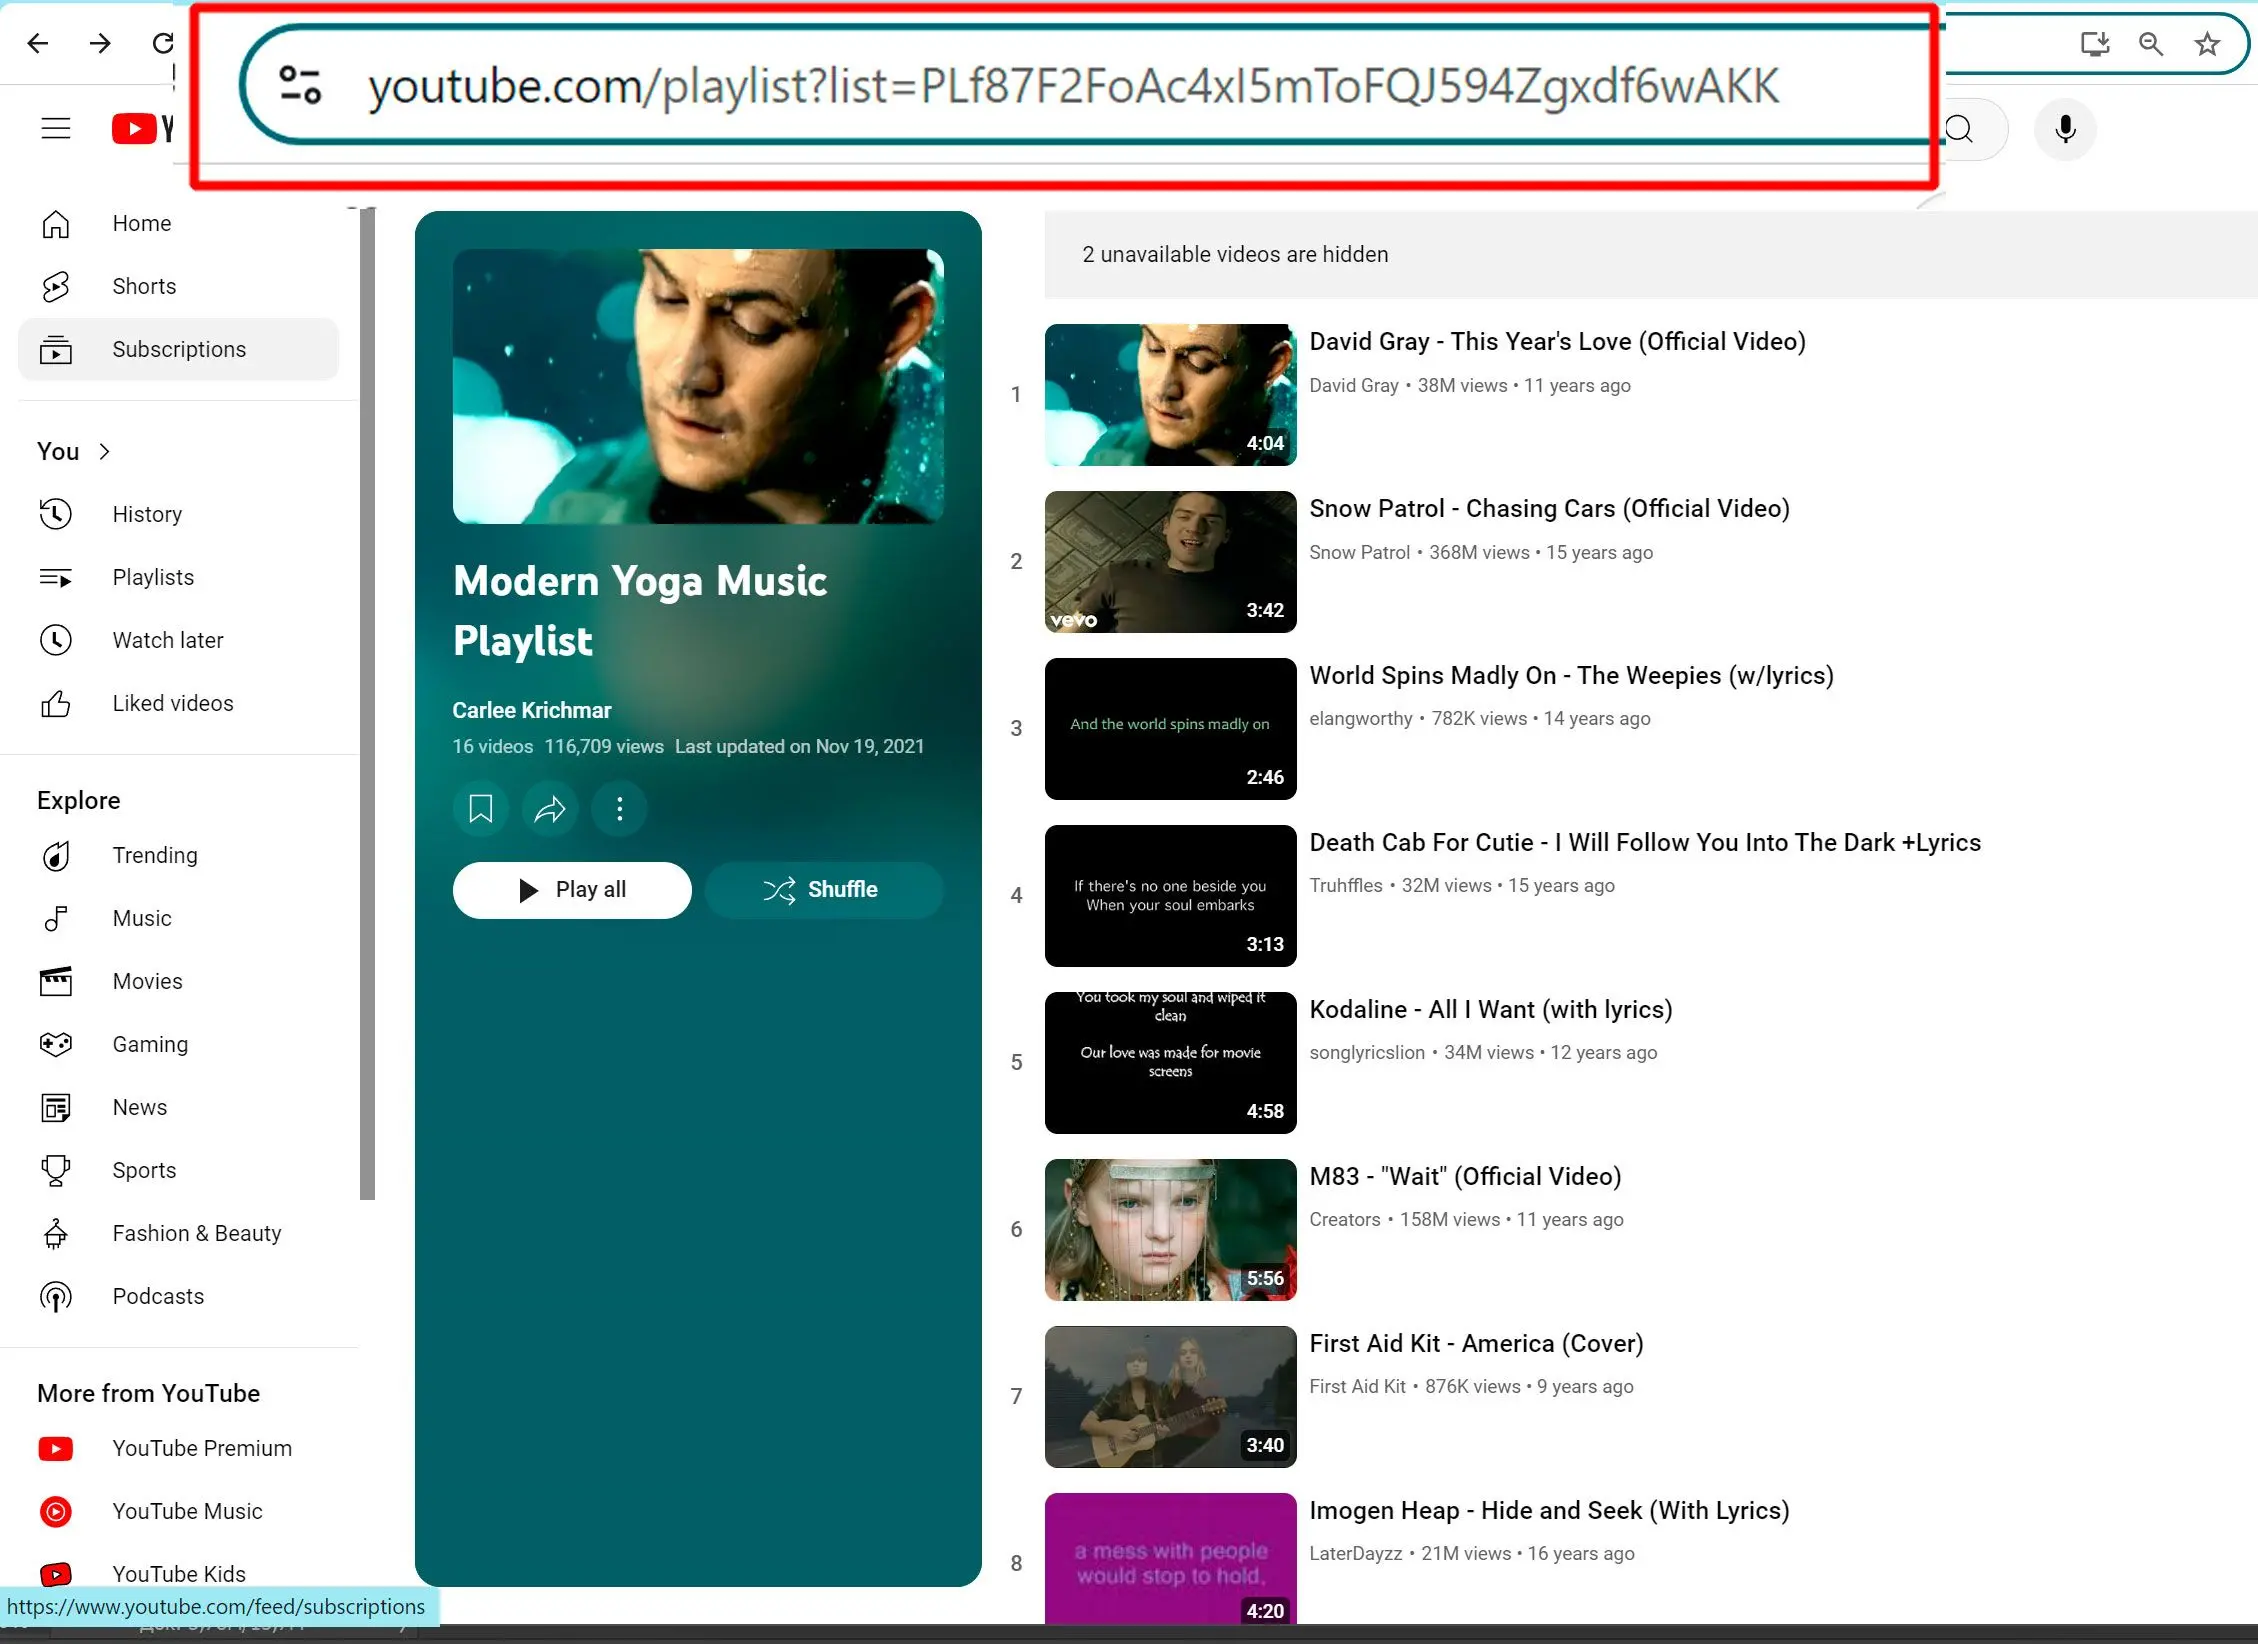Click the playlist cover thumbnail image
The image size is (2258, 1644).
[698, 386]
